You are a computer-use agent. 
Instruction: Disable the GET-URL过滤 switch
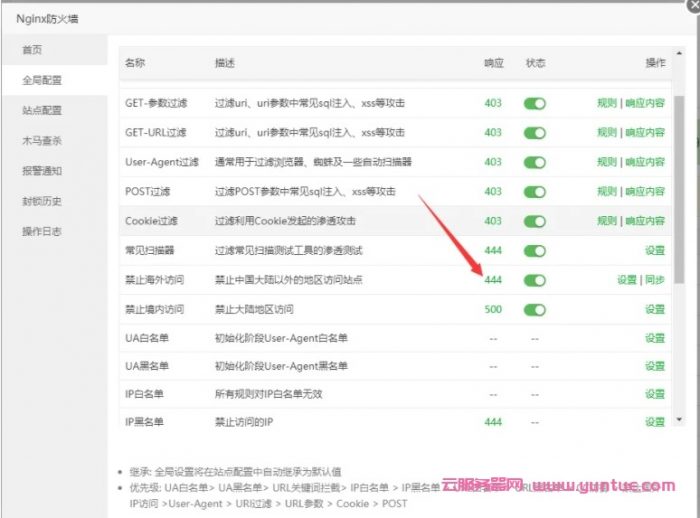tap(535, 132)
